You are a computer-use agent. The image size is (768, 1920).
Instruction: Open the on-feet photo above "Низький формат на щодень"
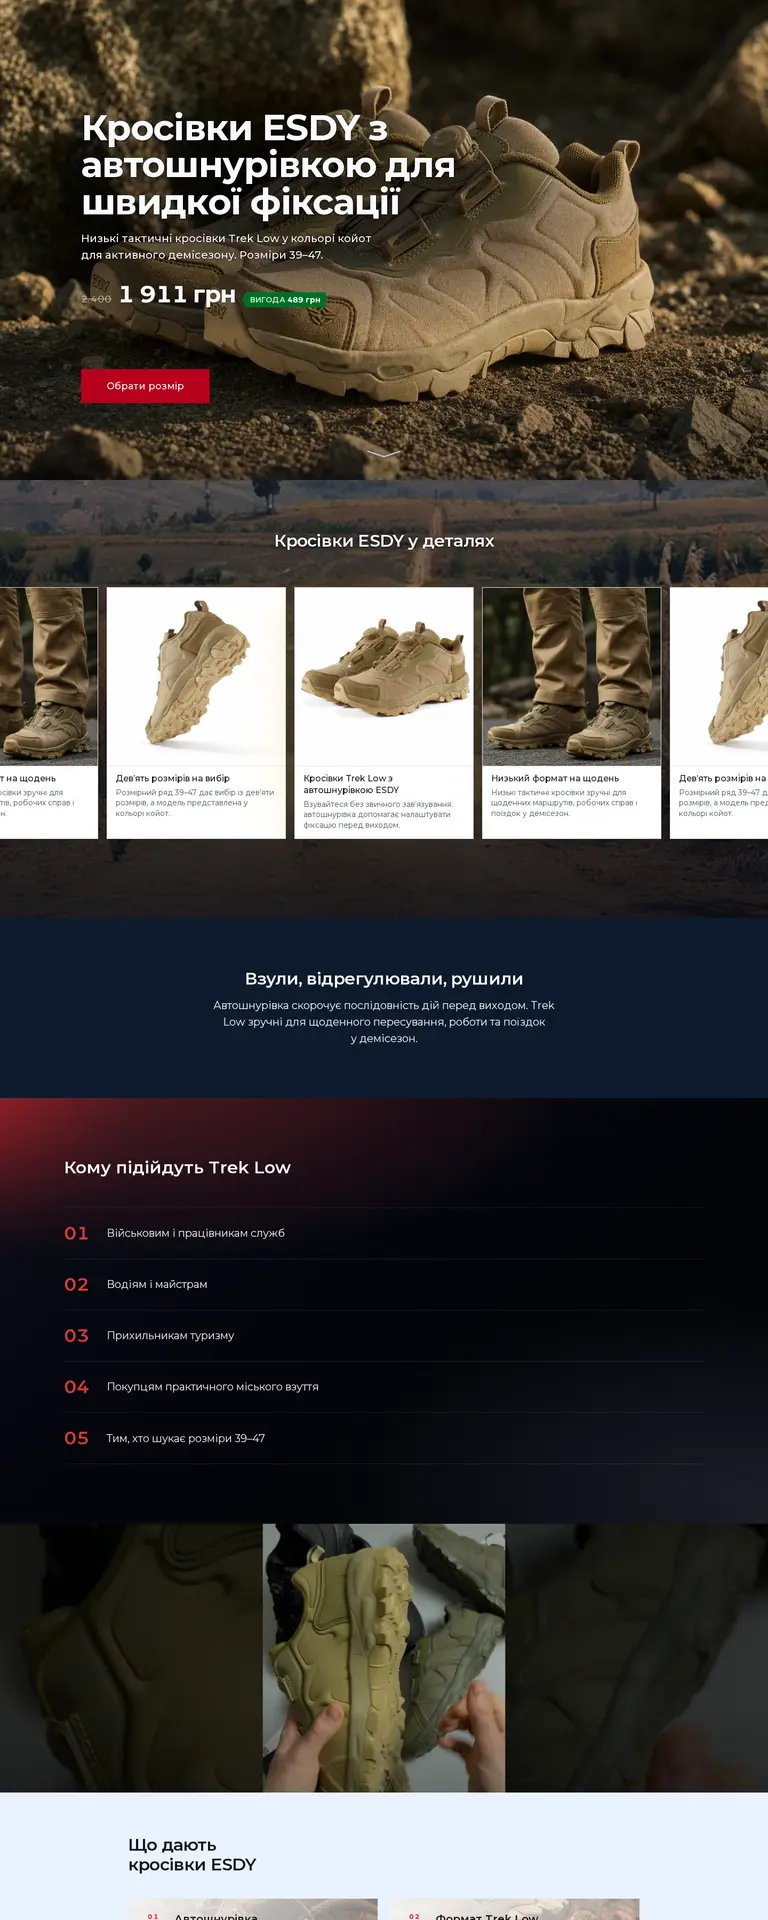pyautogui.click(x=572, y=677)
